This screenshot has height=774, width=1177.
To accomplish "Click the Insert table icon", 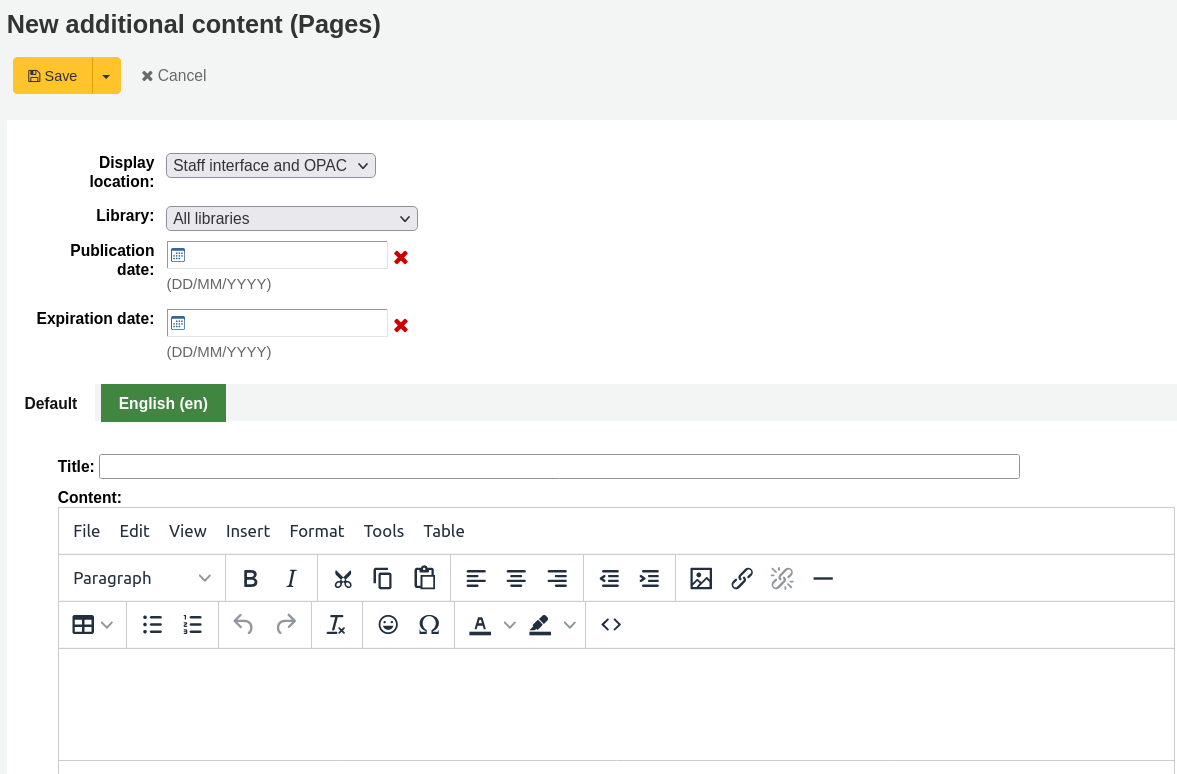I will [83, 625].
